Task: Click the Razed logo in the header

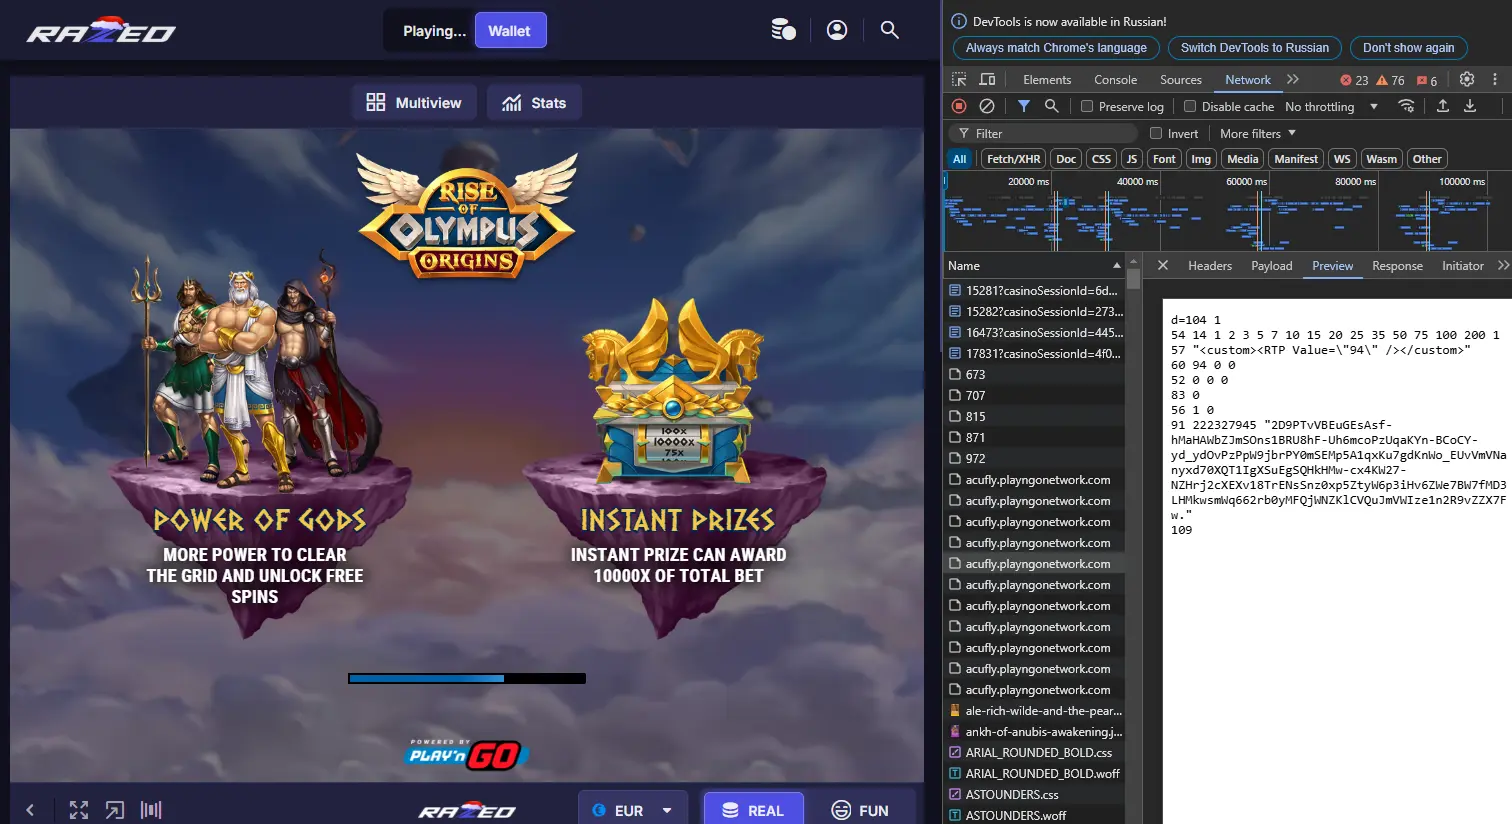Action: point(101,31)
